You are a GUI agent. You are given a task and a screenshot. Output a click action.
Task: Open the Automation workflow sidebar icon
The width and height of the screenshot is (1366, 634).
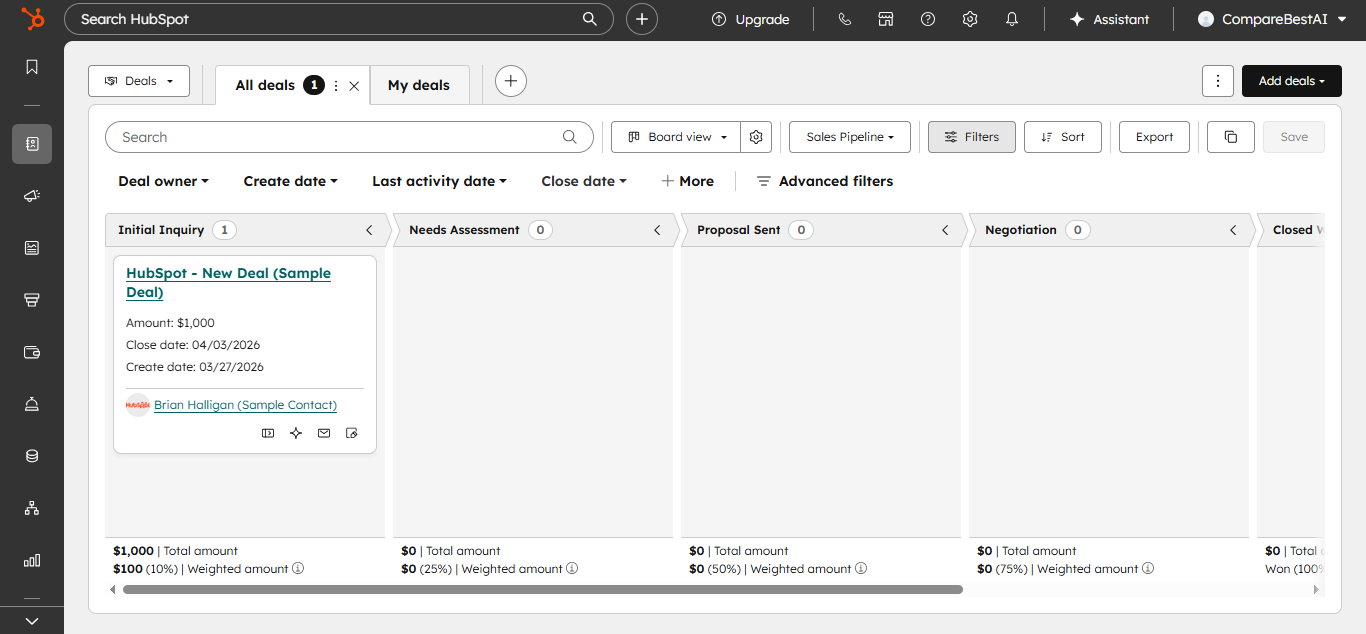(x=32, y=508)
